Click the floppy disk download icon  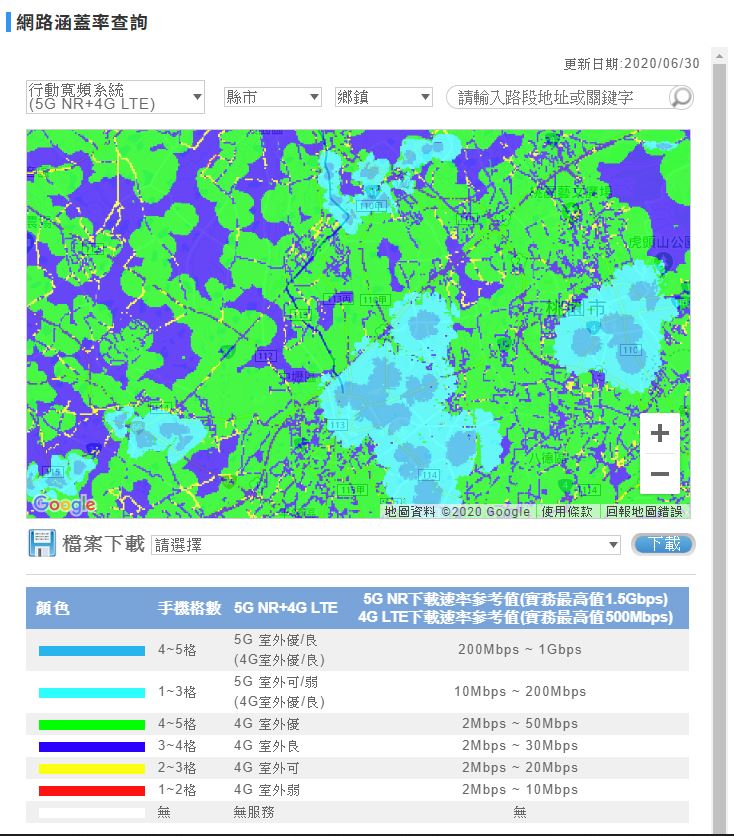(x=42, y=543)
